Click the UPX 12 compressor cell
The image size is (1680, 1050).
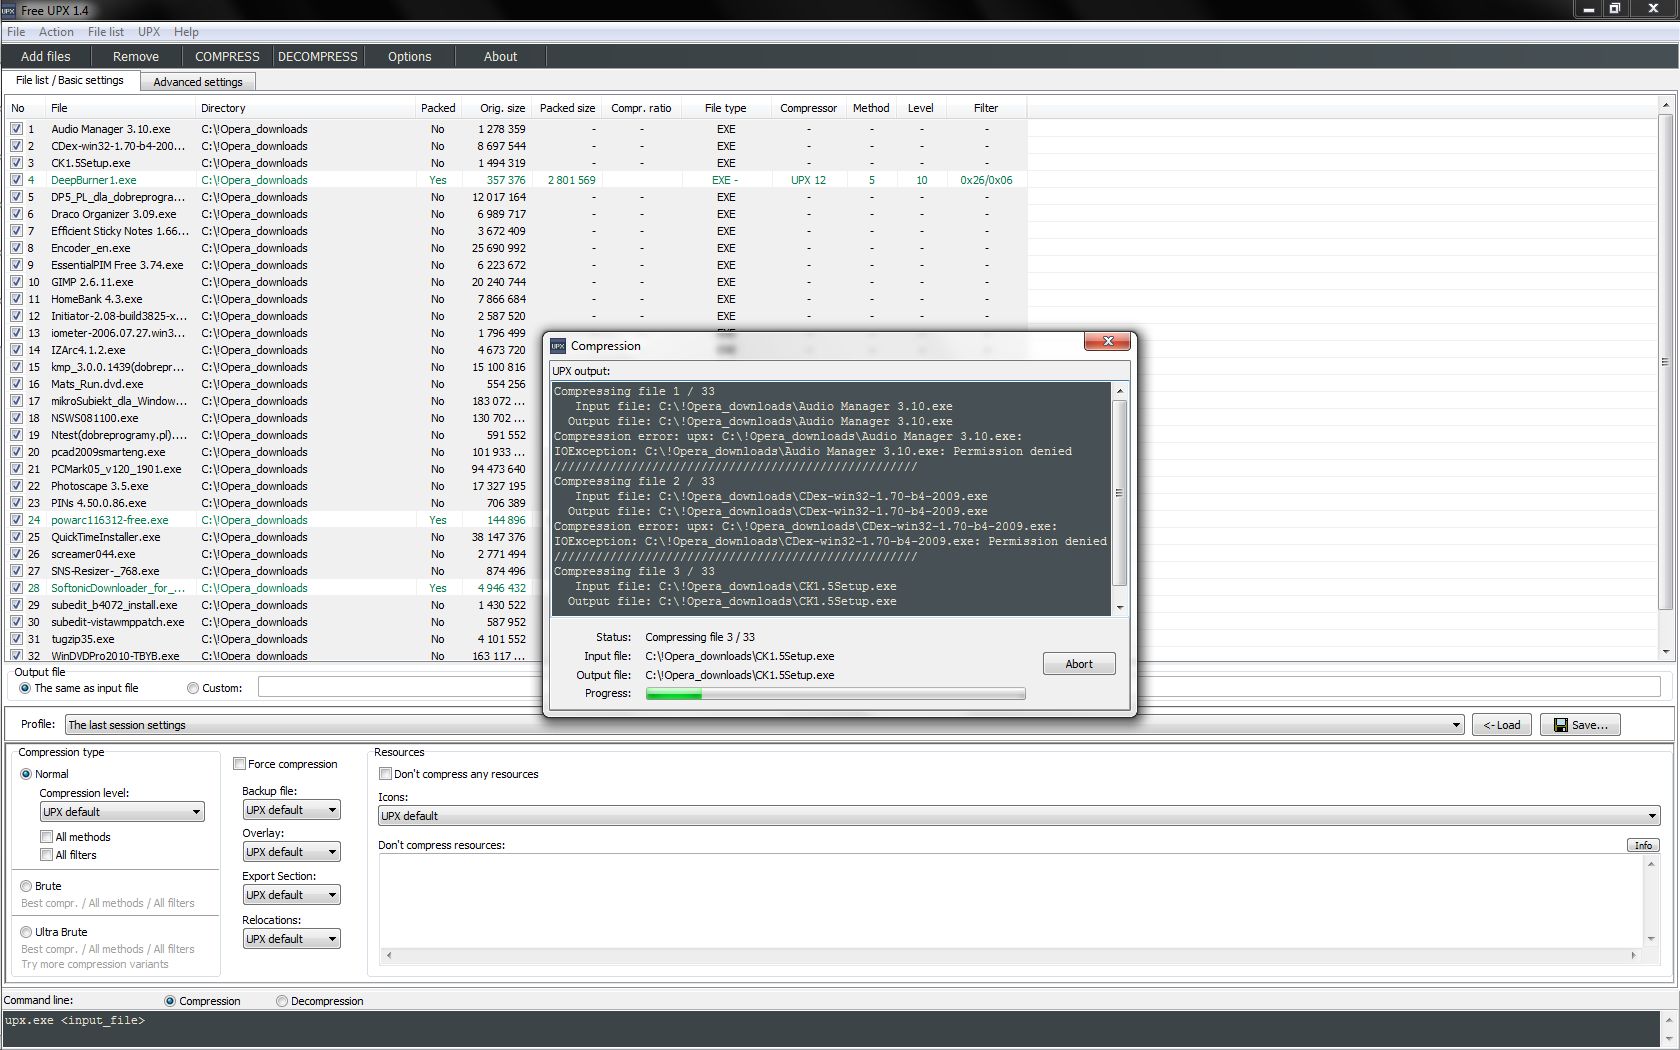(808, 180)
